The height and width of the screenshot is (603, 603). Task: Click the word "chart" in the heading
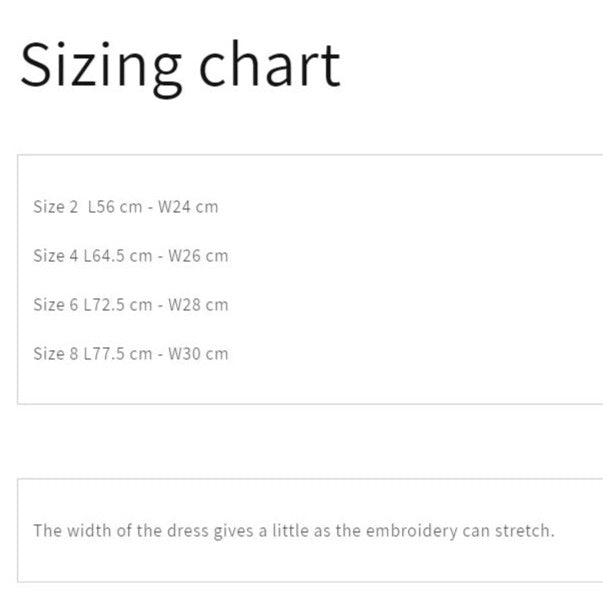(269, 64)
